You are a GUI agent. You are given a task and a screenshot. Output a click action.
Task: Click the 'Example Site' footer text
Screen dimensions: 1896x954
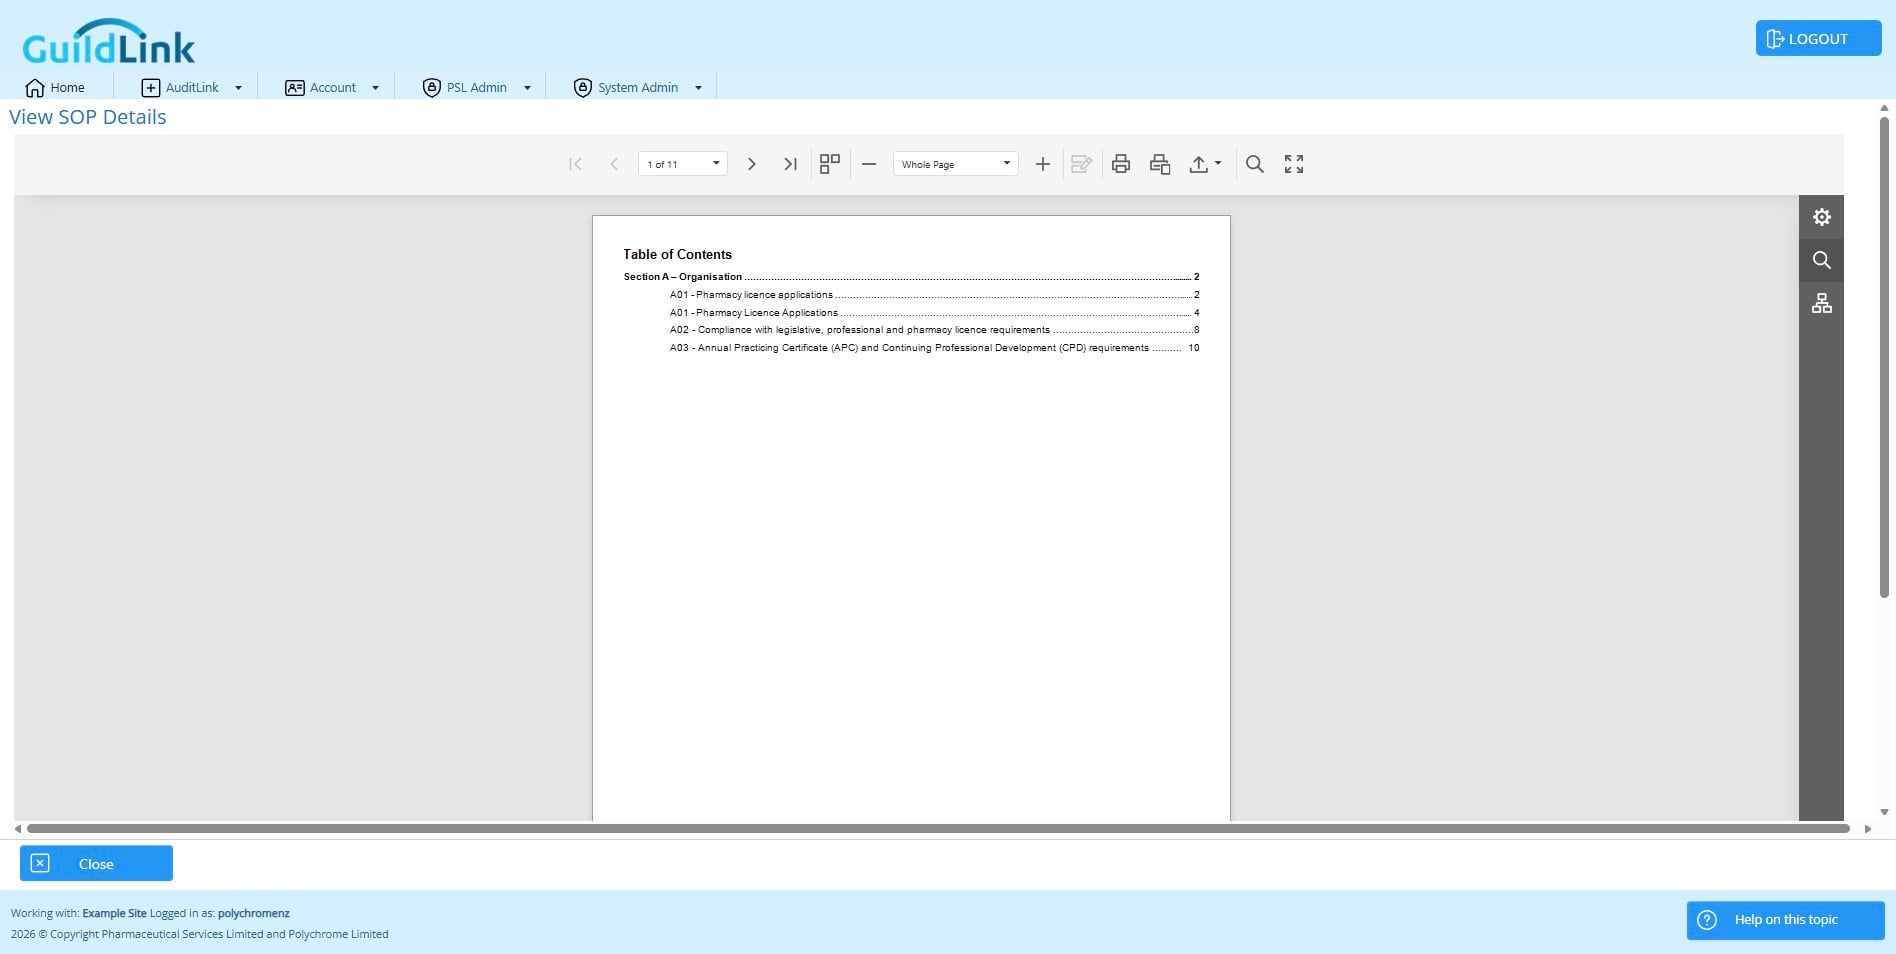click(114, 913)
